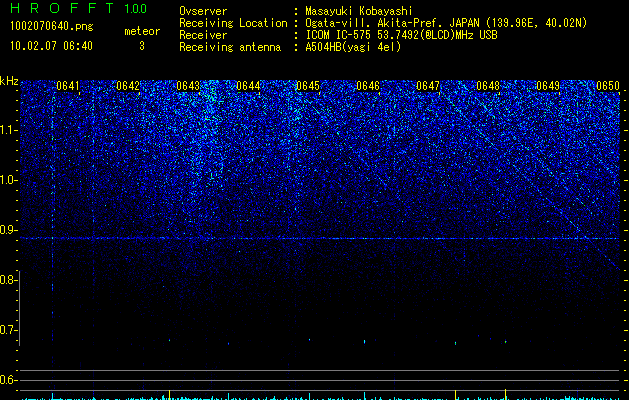The width and height of the screenshot is (629, 400).
Task: Select observer name Masayuki Kobayashi
Action: 359,11
